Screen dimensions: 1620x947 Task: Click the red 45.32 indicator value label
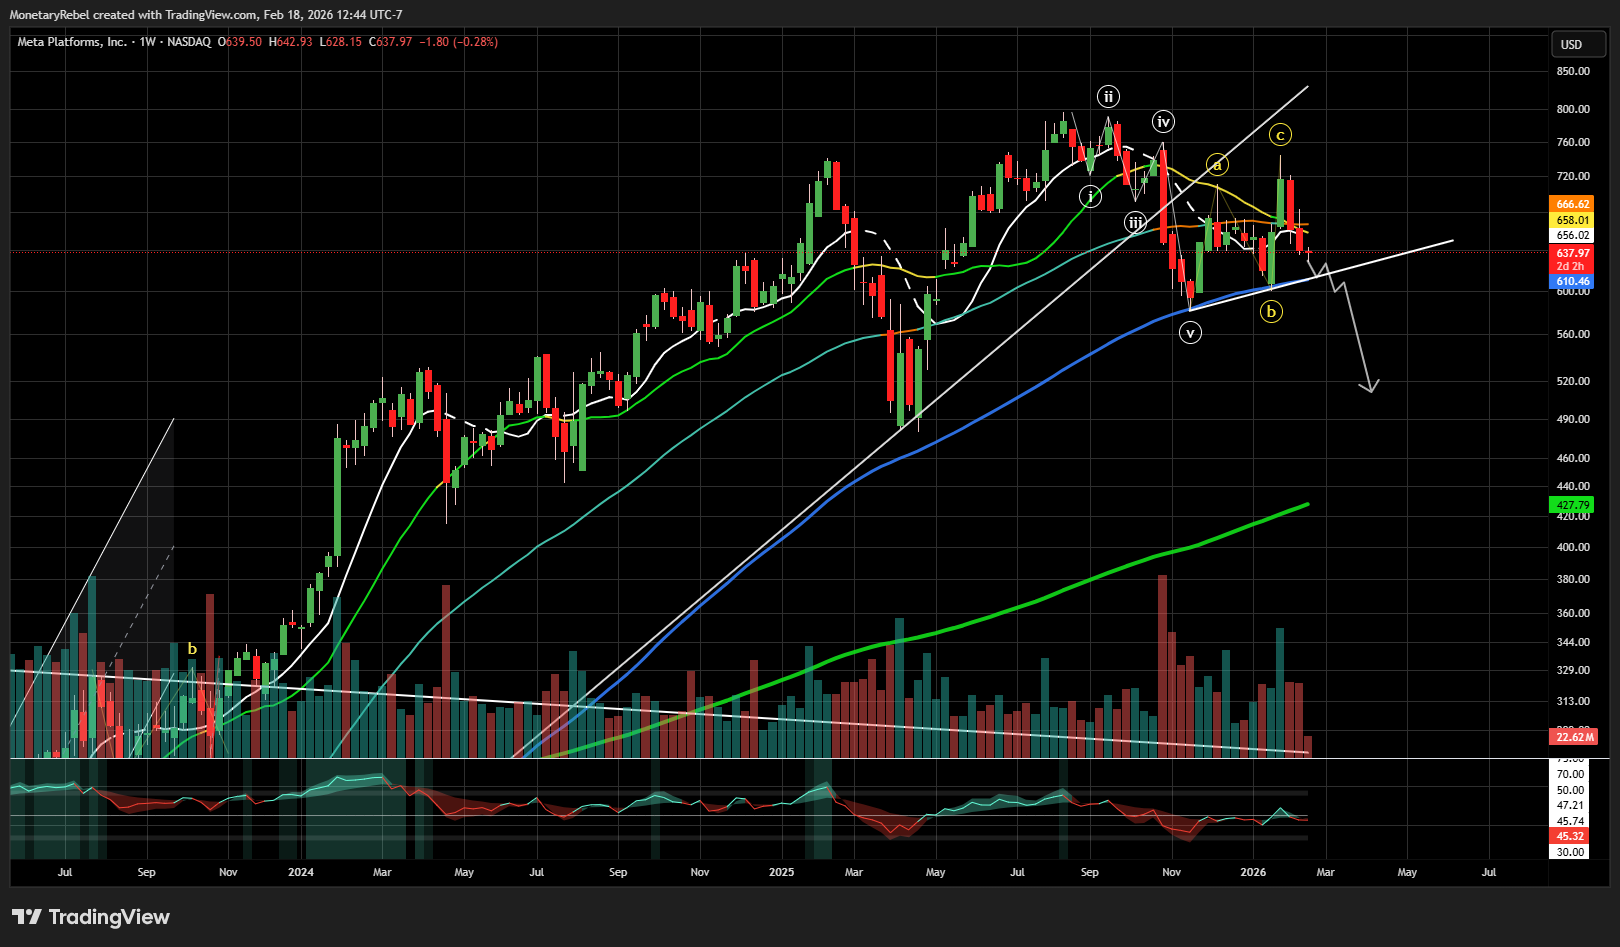tap(1570, 836)
